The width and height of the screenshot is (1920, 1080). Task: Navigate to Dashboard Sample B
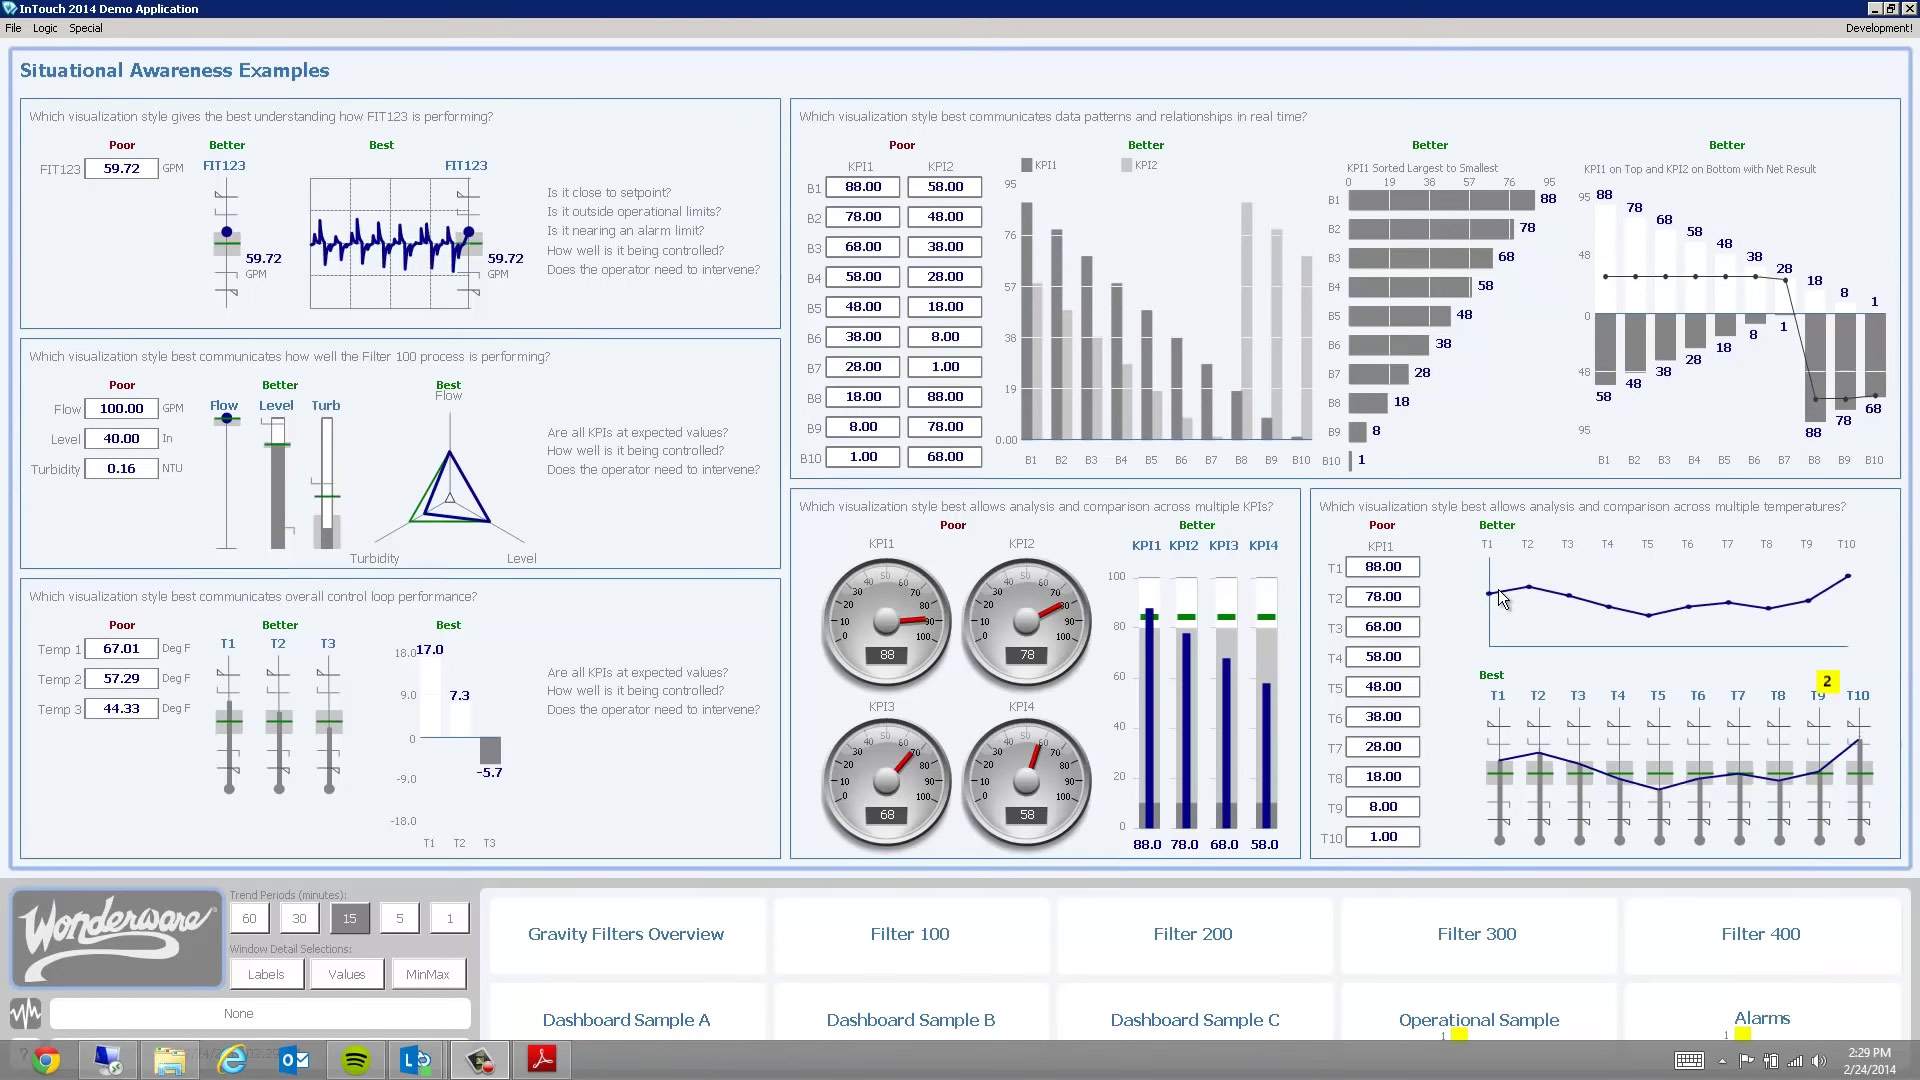[910, 1019]
